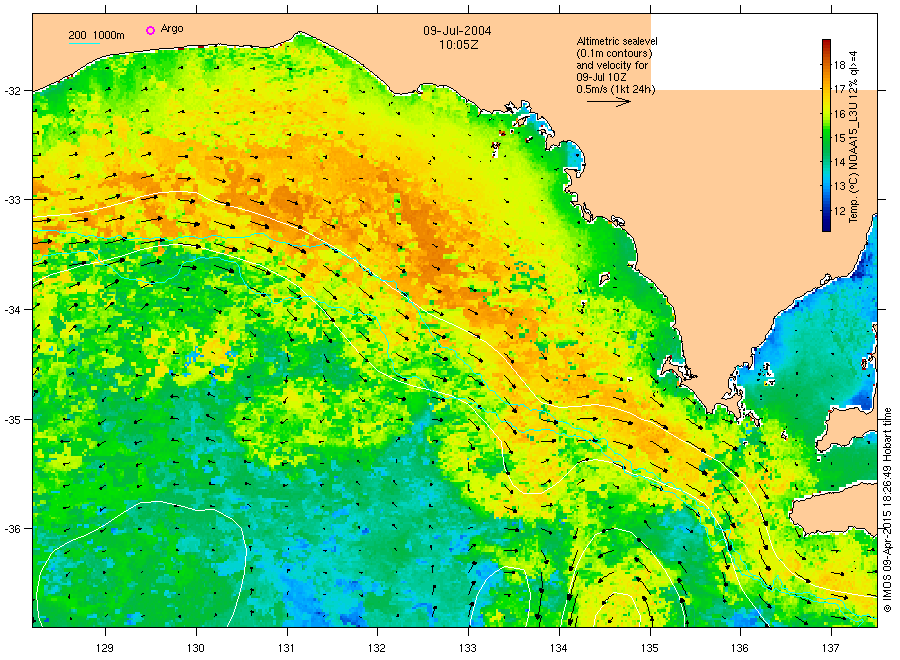The image size is (900, 660).
Task: Click the 'and velocity for' caption line
Action: pos(612,65)
